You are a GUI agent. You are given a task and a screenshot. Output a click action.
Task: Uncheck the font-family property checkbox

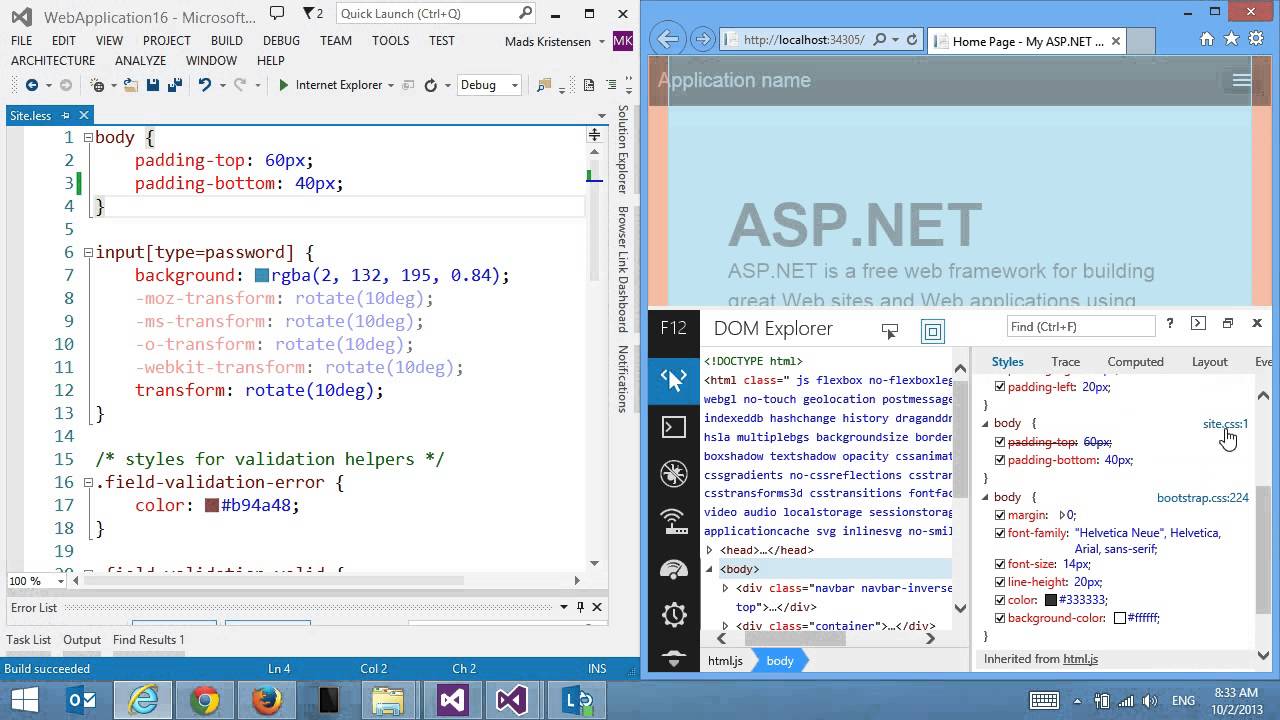(999, 534)
